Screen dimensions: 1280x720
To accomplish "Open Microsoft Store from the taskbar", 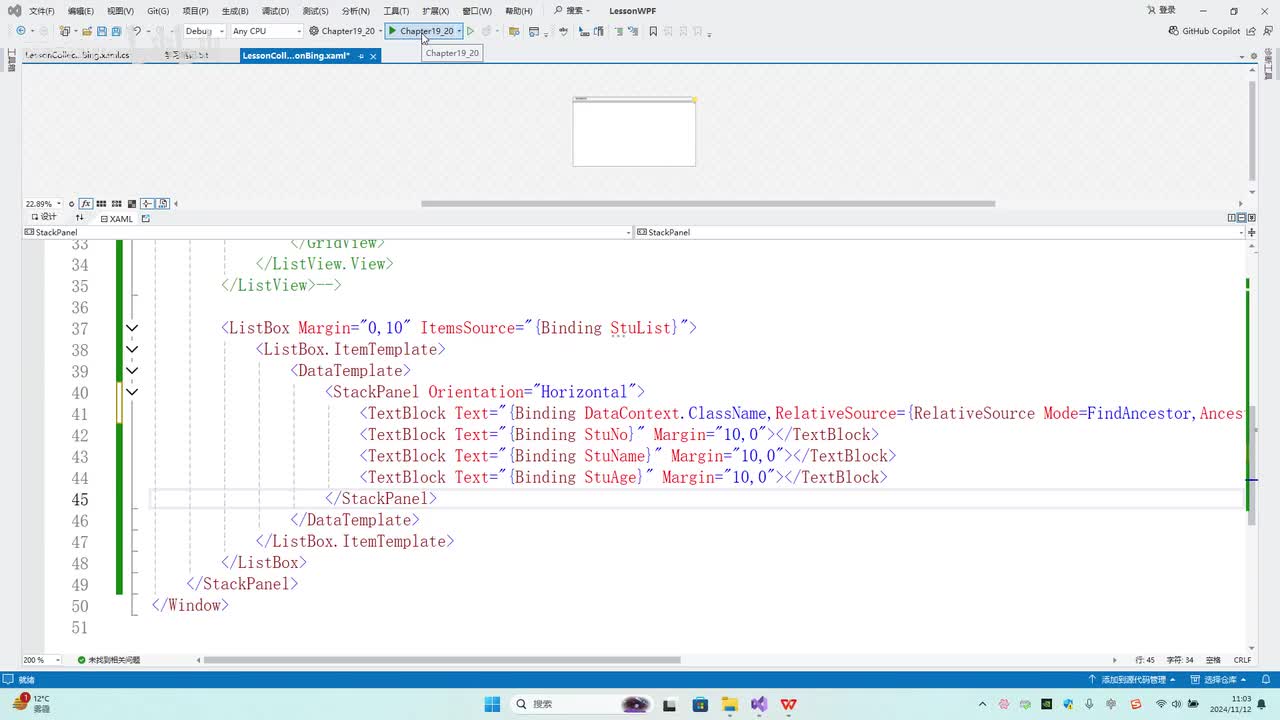I will [x=700, y=704].
